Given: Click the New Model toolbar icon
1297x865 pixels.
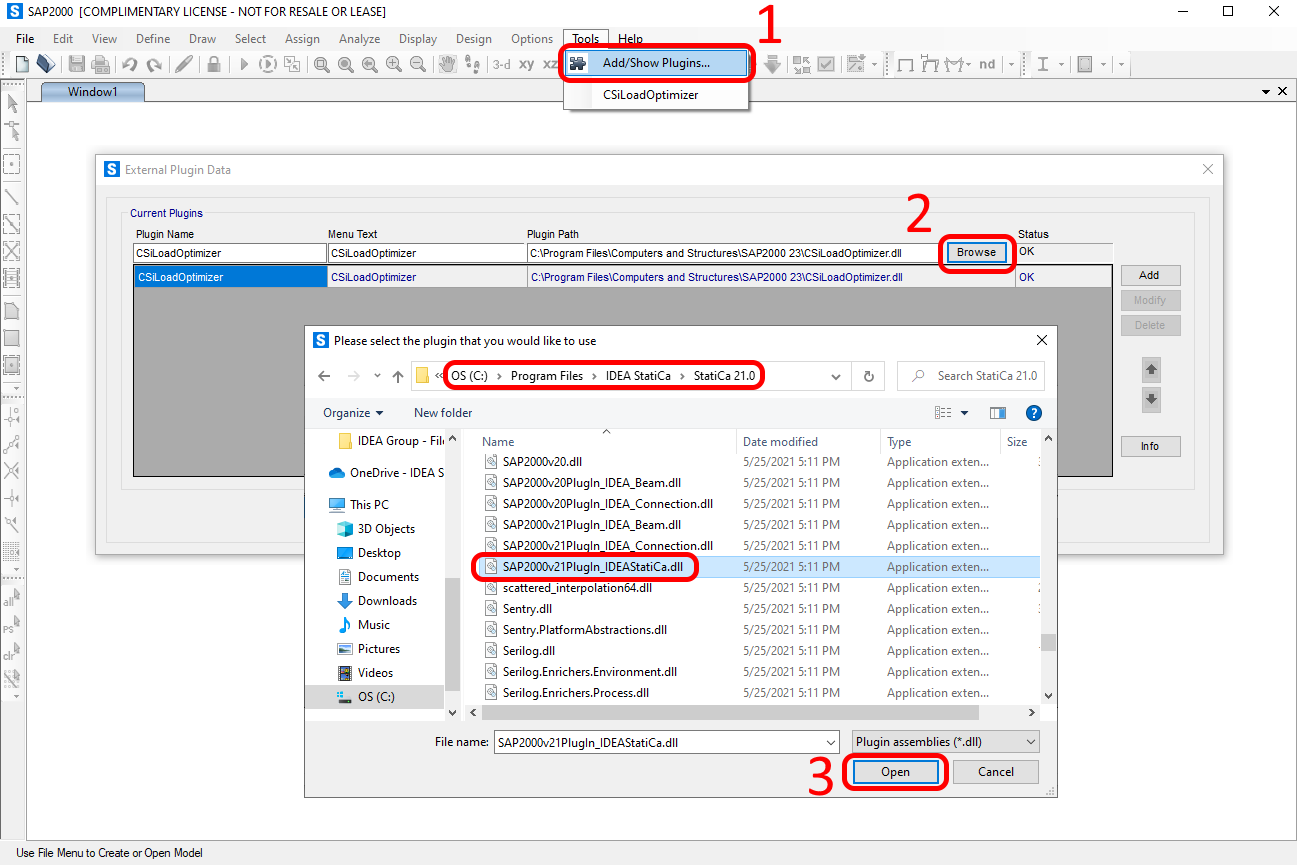Looking at the screenshot, I should [x=22, y=64].
